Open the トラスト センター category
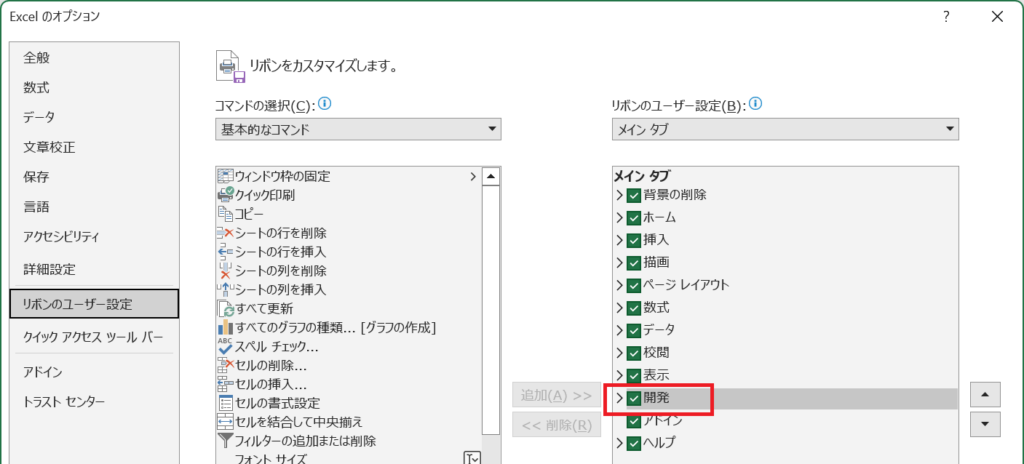This screenshot has height=464, width=1024. tap(94, 401)
